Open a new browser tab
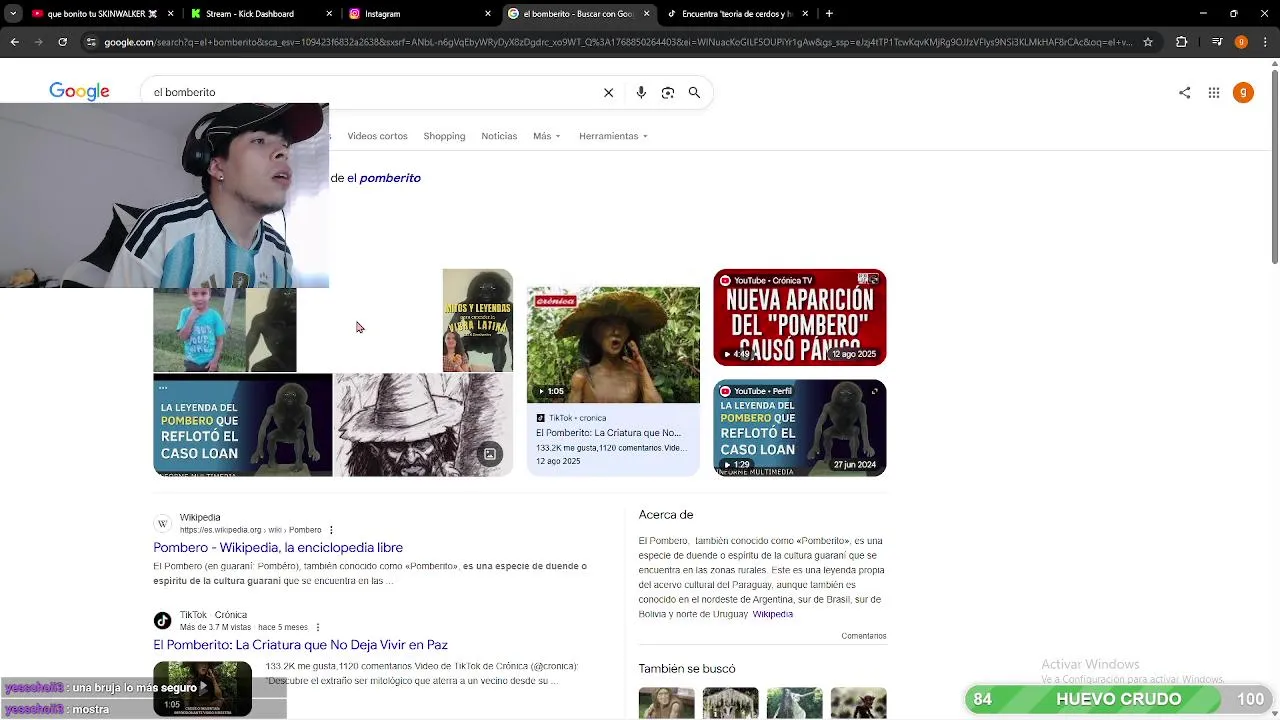The image size is (1280, 720). pyautogui.click(x=829, y=14)
